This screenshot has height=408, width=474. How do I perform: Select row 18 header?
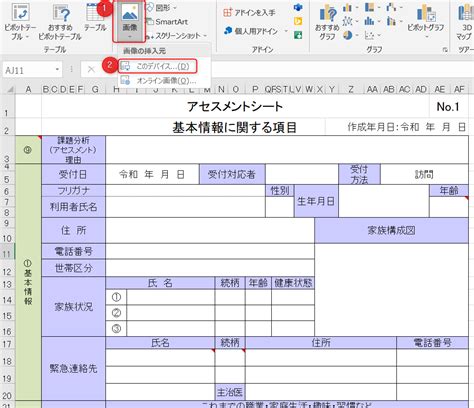click(7, 358)
